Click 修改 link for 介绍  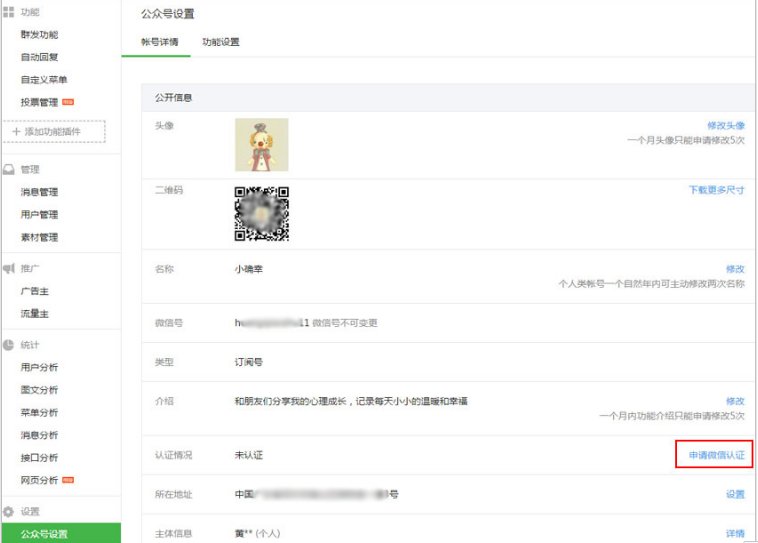click(x=735, y=401)
